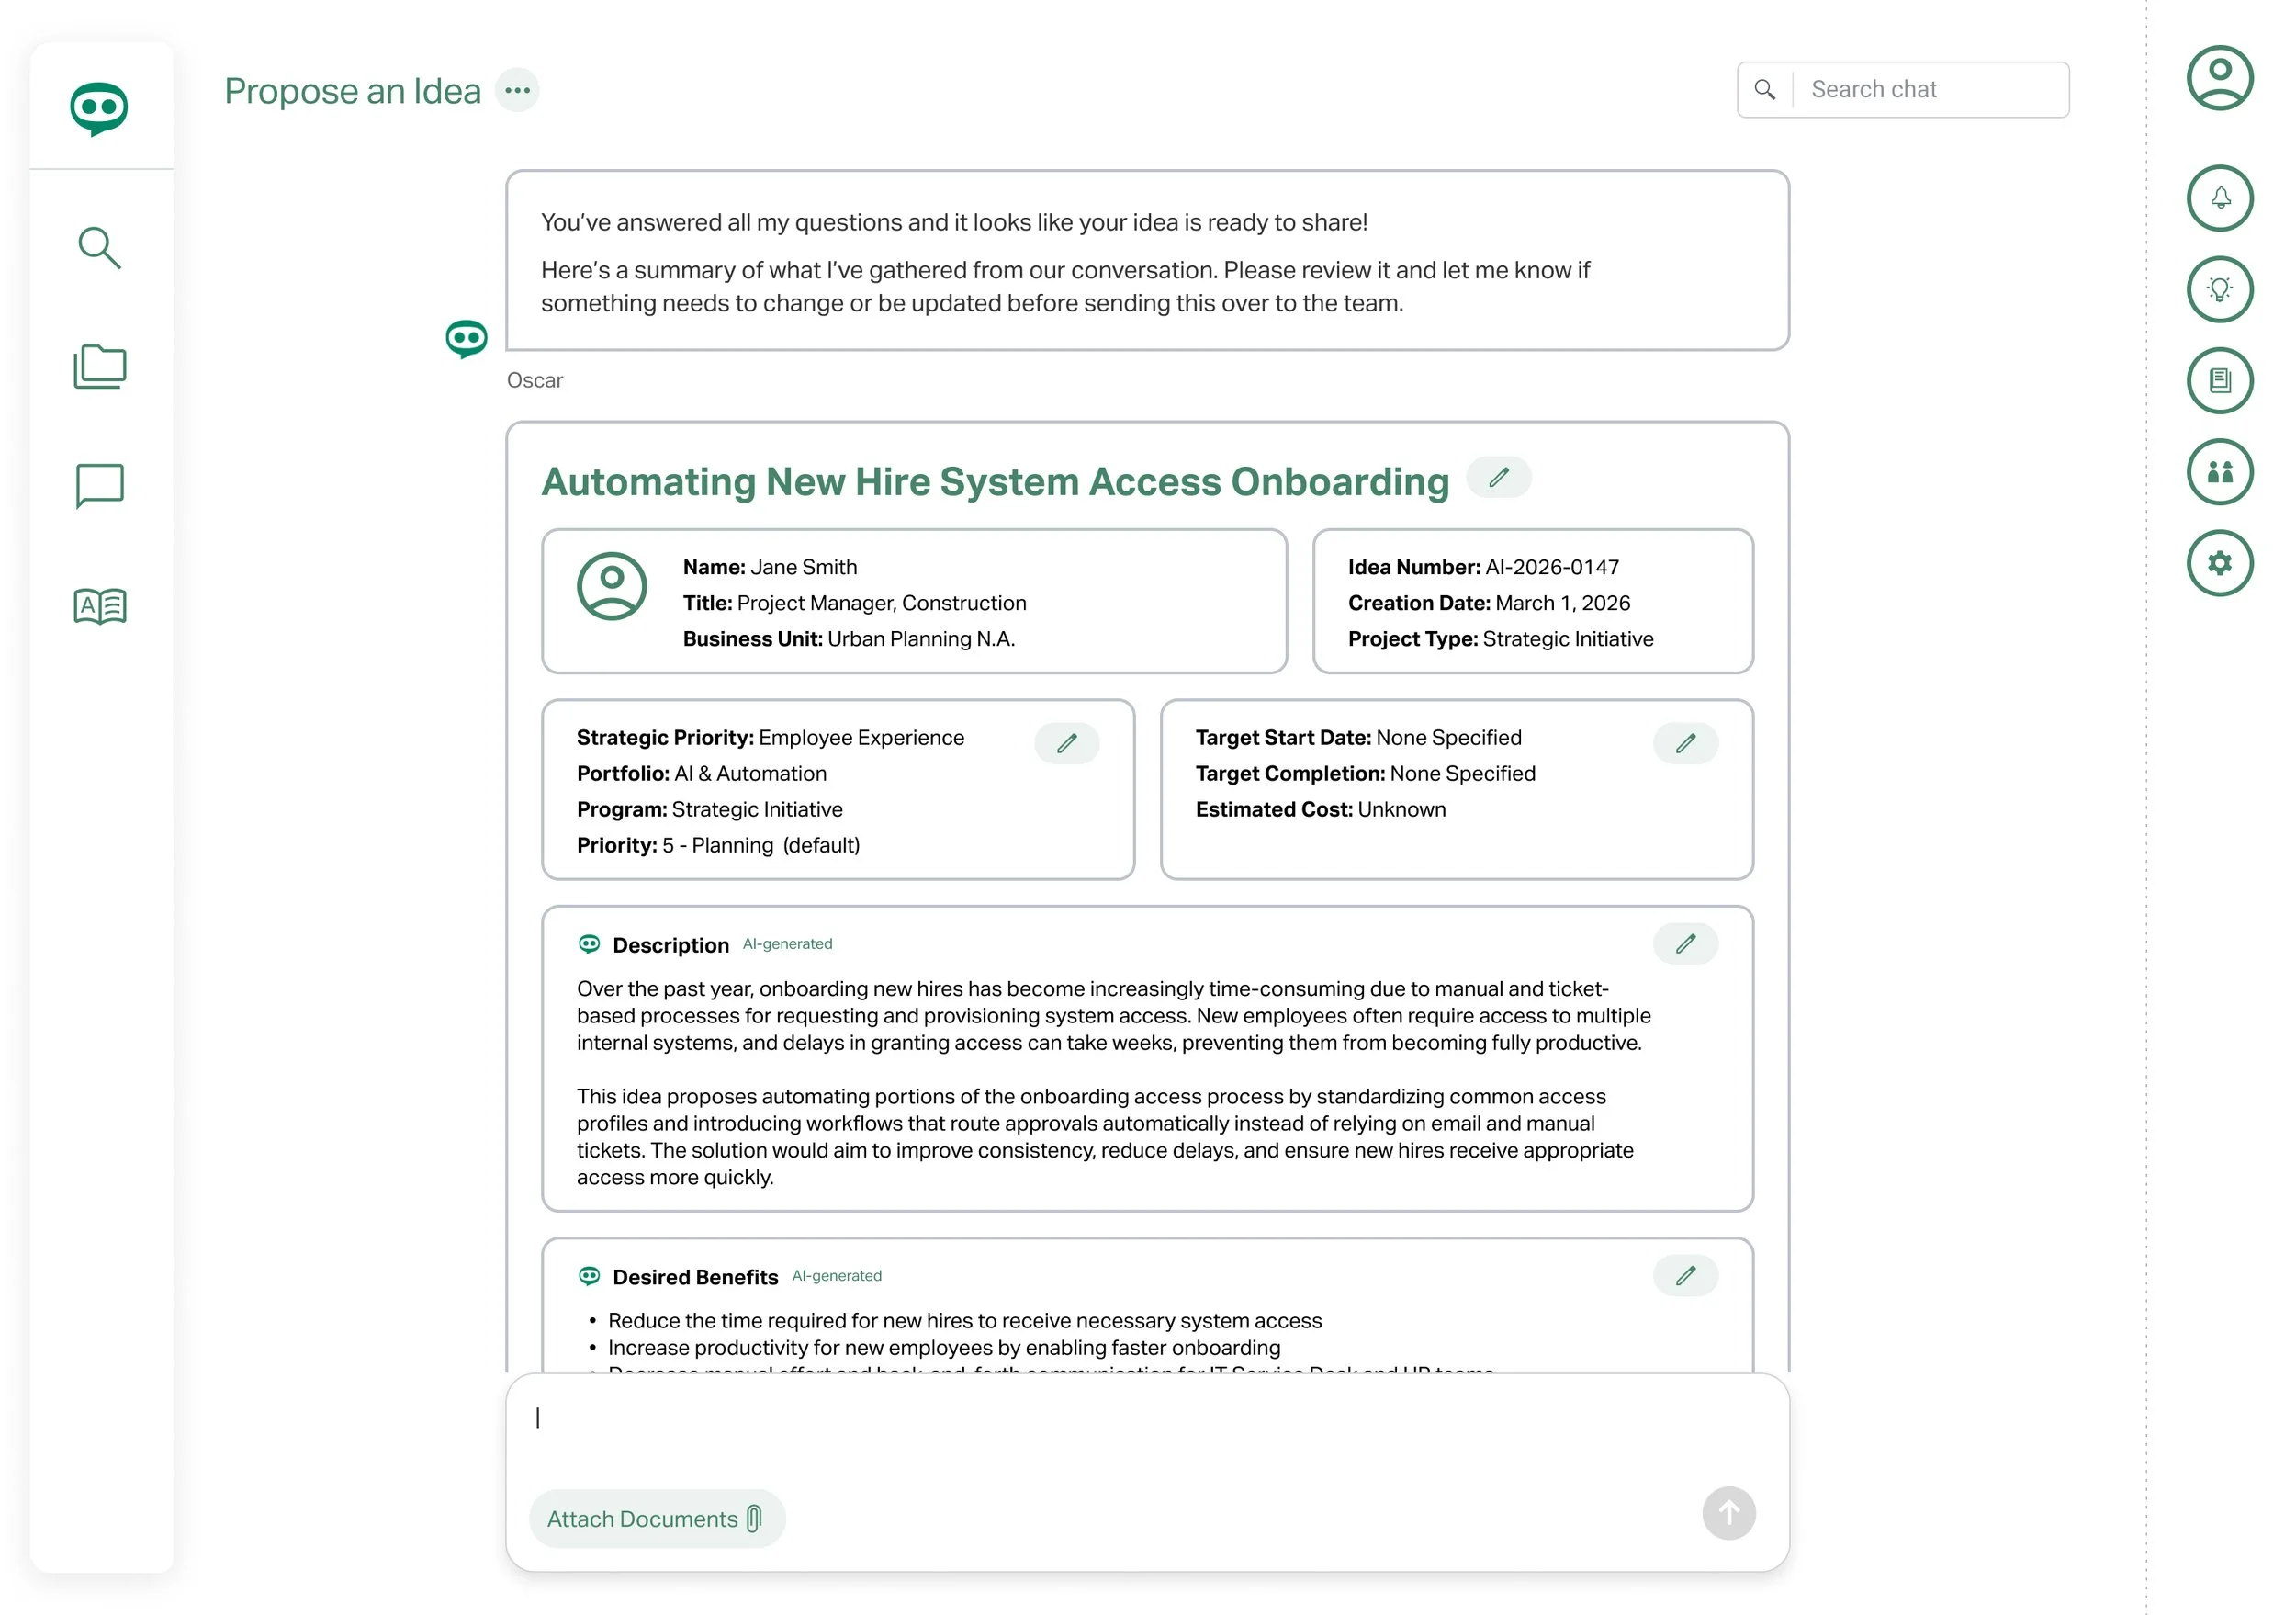2296x1615 pixels.
Task: Click the Title: Project Manager, Construction line
Action: [854, 603]
